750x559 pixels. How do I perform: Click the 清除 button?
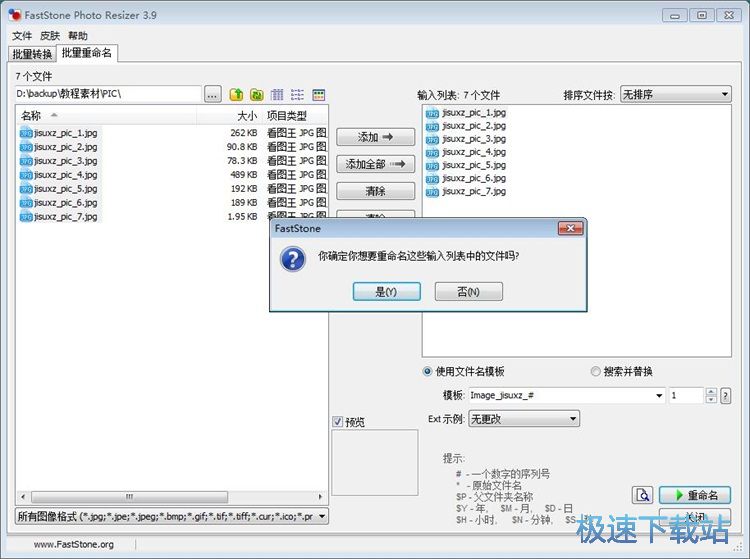coord(375,191)
